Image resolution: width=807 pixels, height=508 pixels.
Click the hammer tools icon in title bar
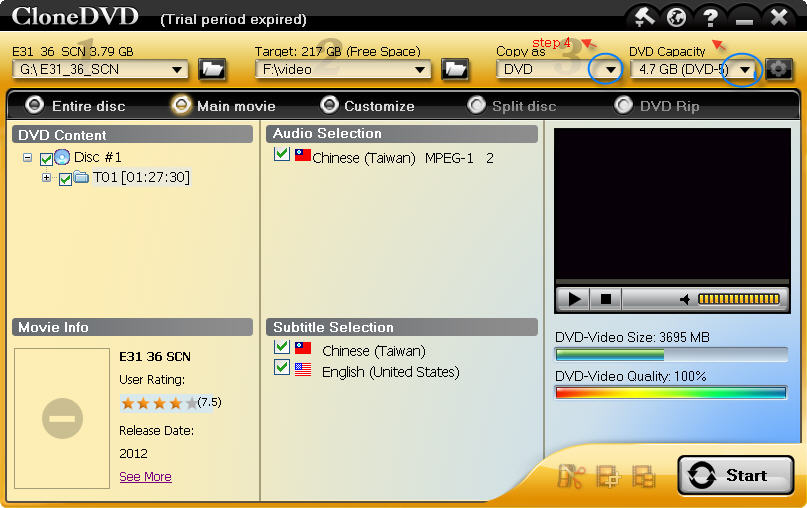tap(644, 17)
